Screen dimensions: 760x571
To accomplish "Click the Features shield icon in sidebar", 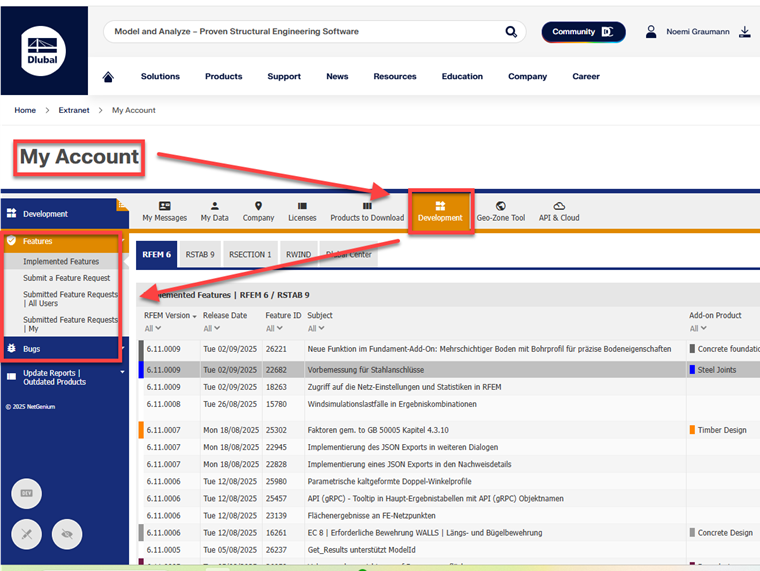I will tap(12, 241).
